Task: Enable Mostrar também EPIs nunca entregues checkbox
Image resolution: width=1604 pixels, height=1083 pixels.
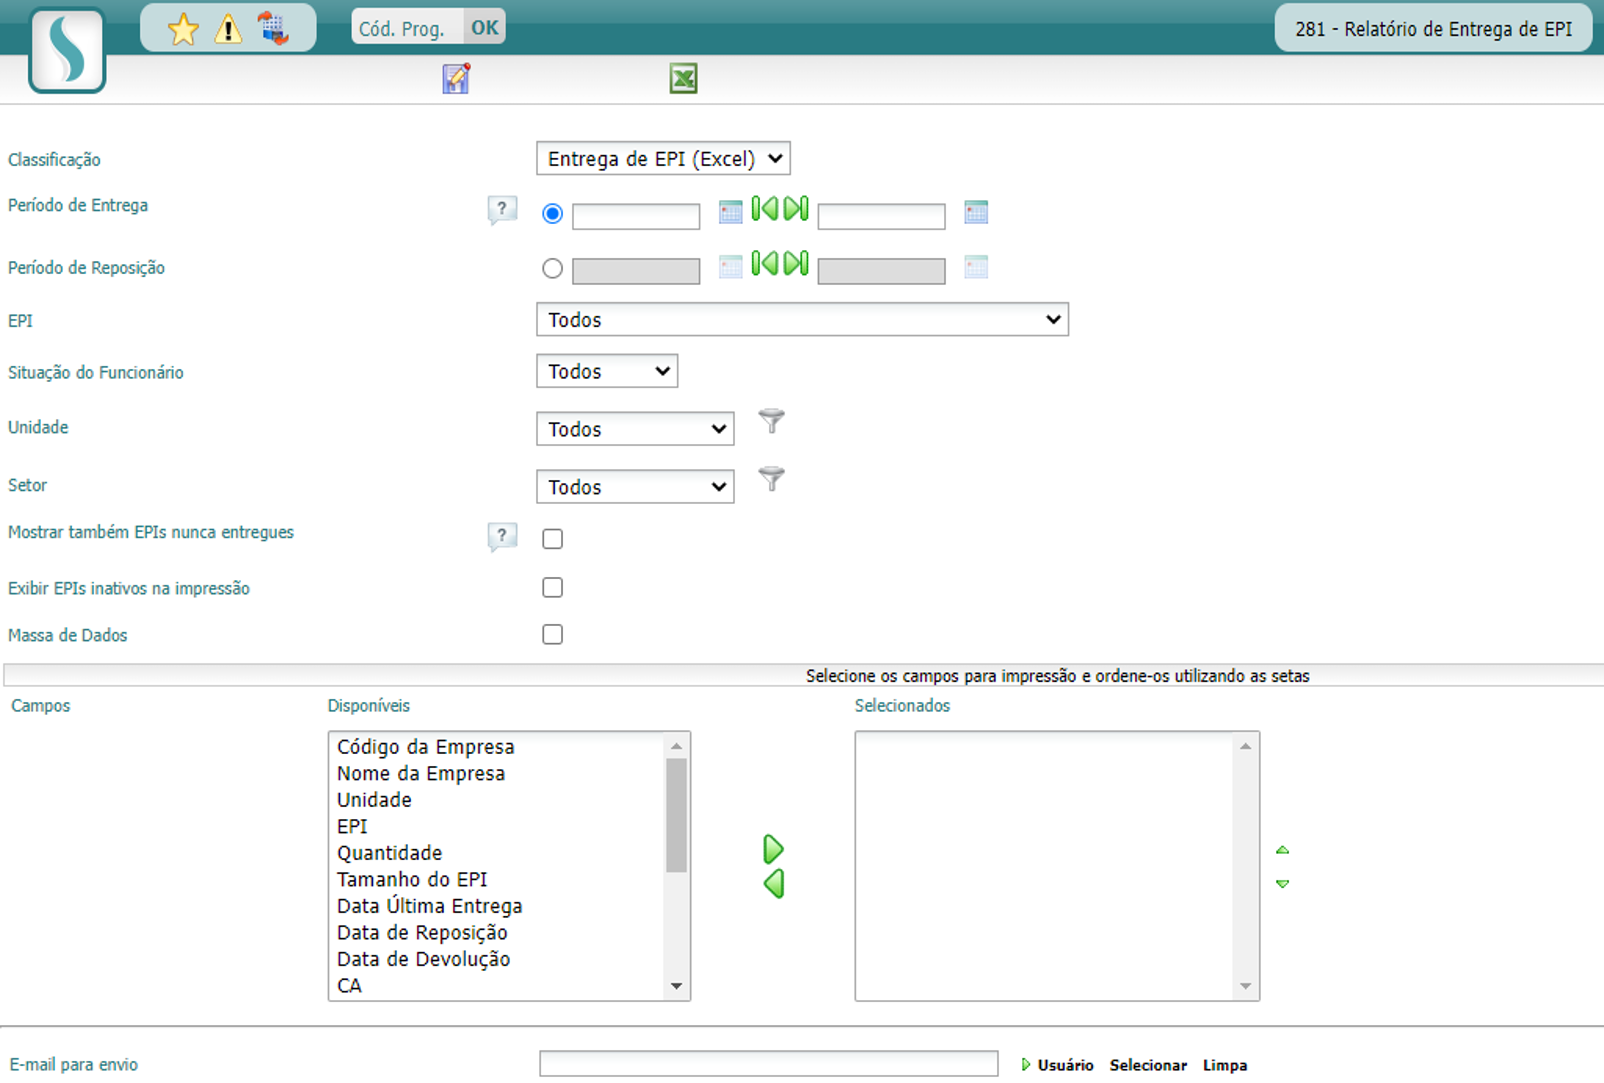Action: click(552, 539)
